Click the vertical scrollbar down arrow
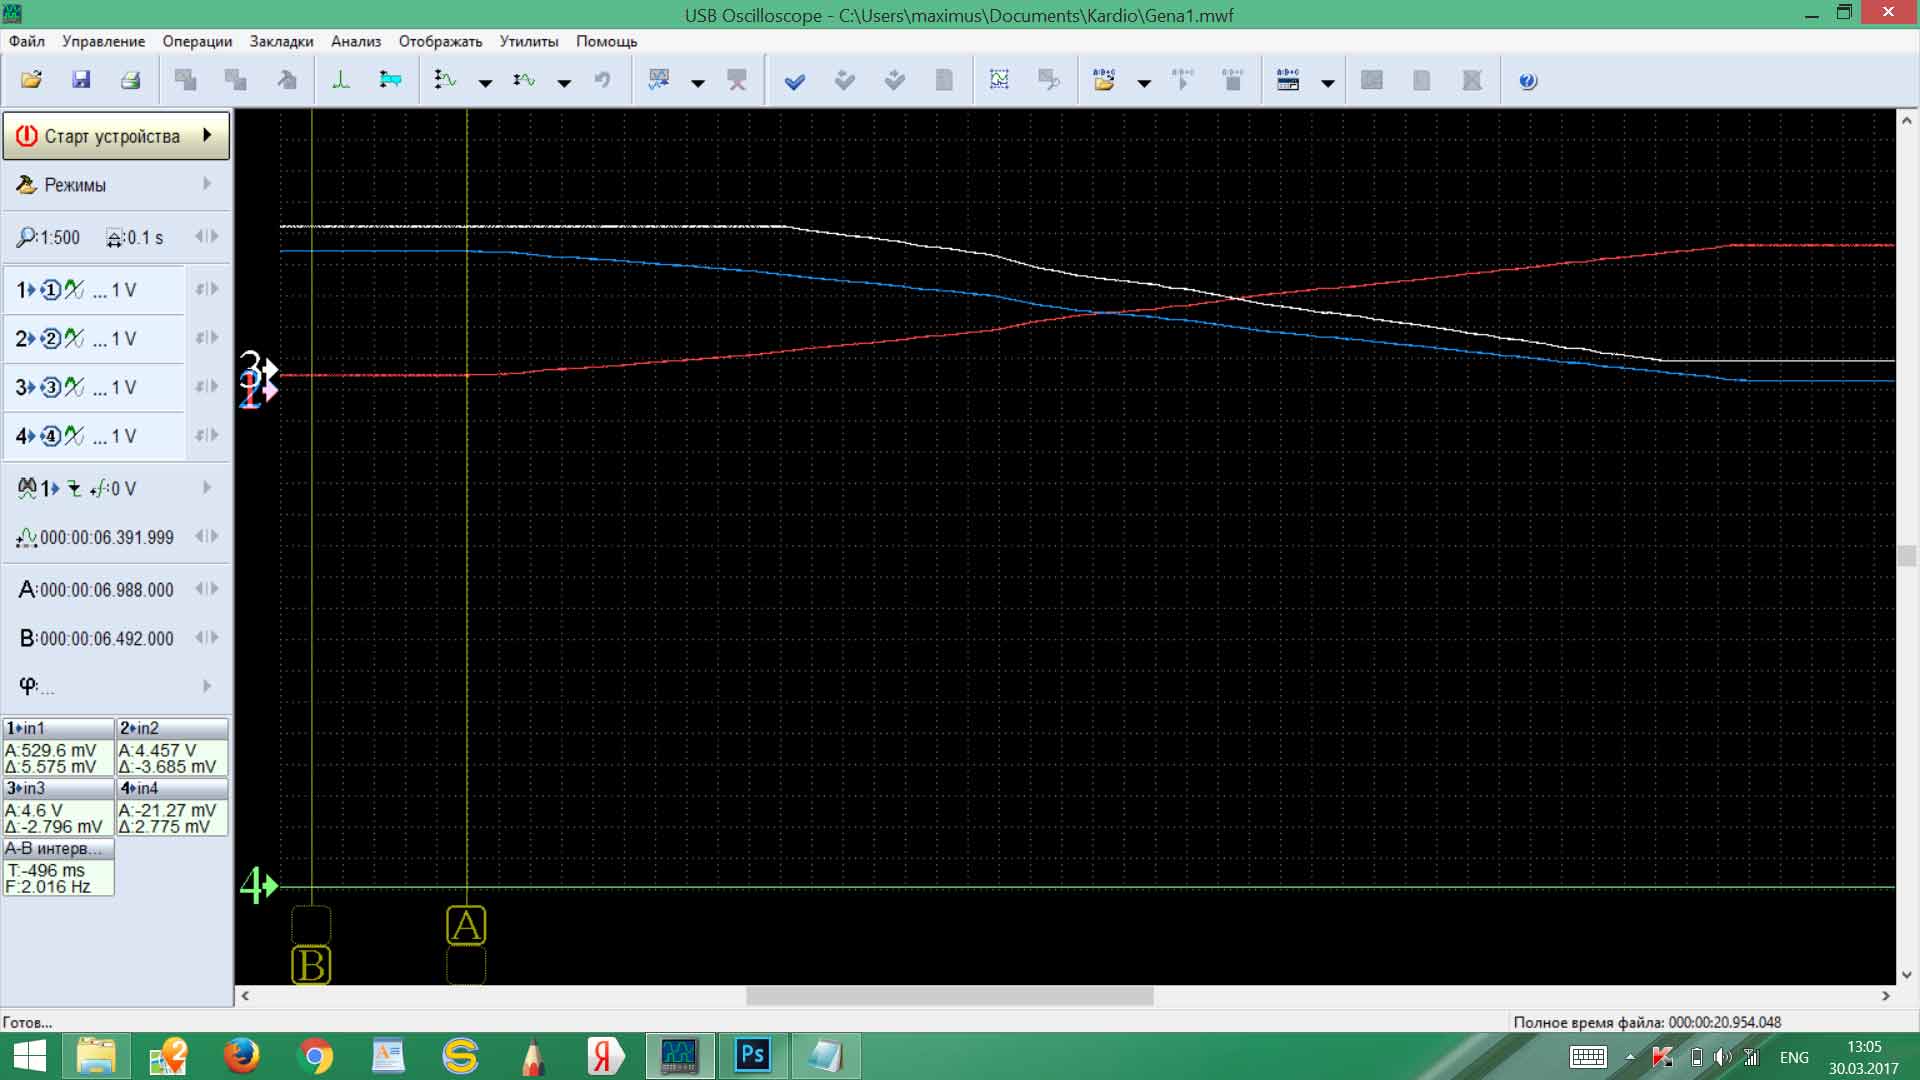The width and height of the screenshot is (1920, 1080). (x=1906, y=975)
